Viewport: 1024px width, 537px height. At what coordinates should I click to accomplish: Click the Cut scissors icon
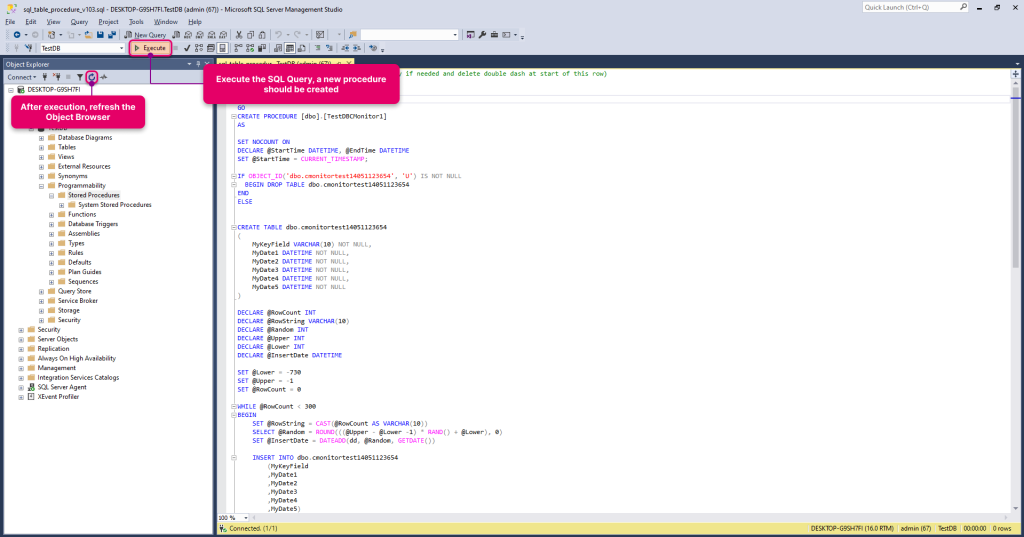point(238,35)
